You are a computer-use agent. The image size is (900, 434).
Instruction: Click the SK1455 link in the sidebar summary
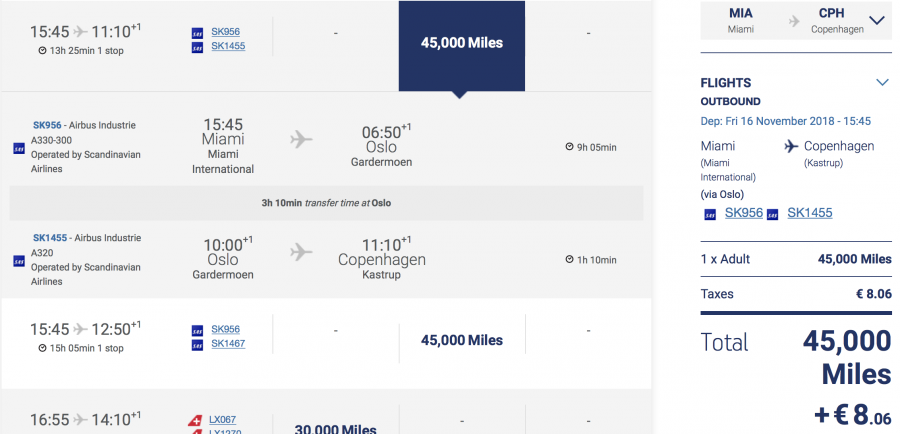click(809, 213)
